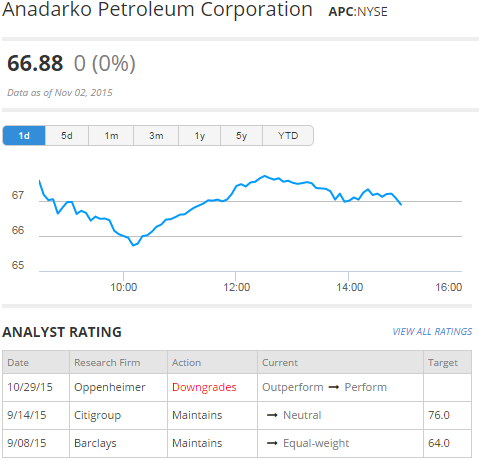Click the 16:00 time axis label
Image resolution: width=479 pixels, height=464 pixels.
(449, 287)
